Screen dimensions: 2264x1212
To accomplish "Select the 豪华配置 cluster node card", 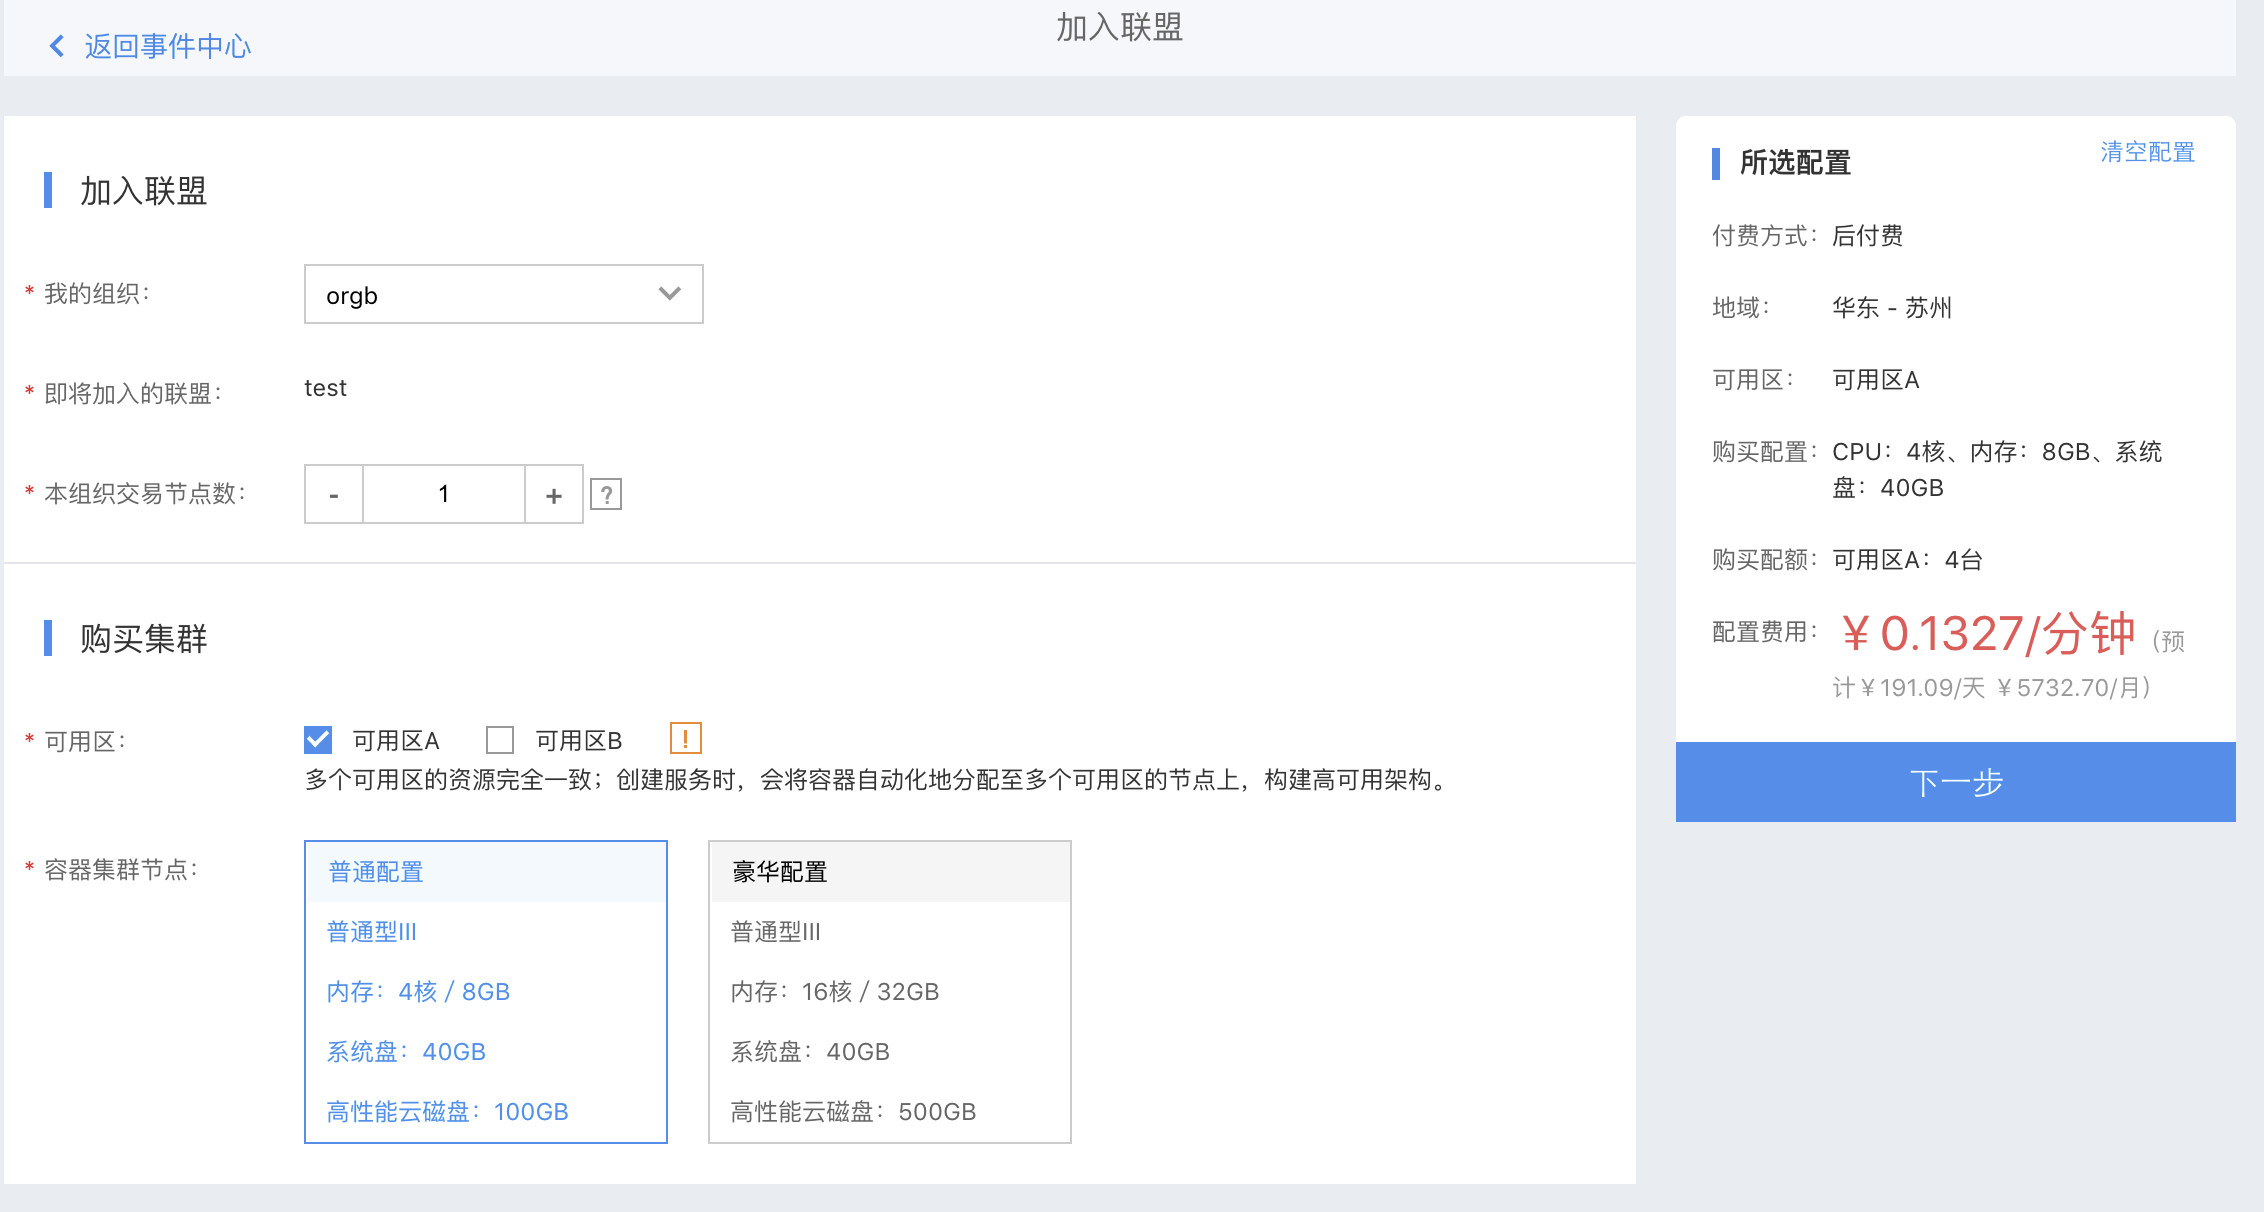I will 890,992.
